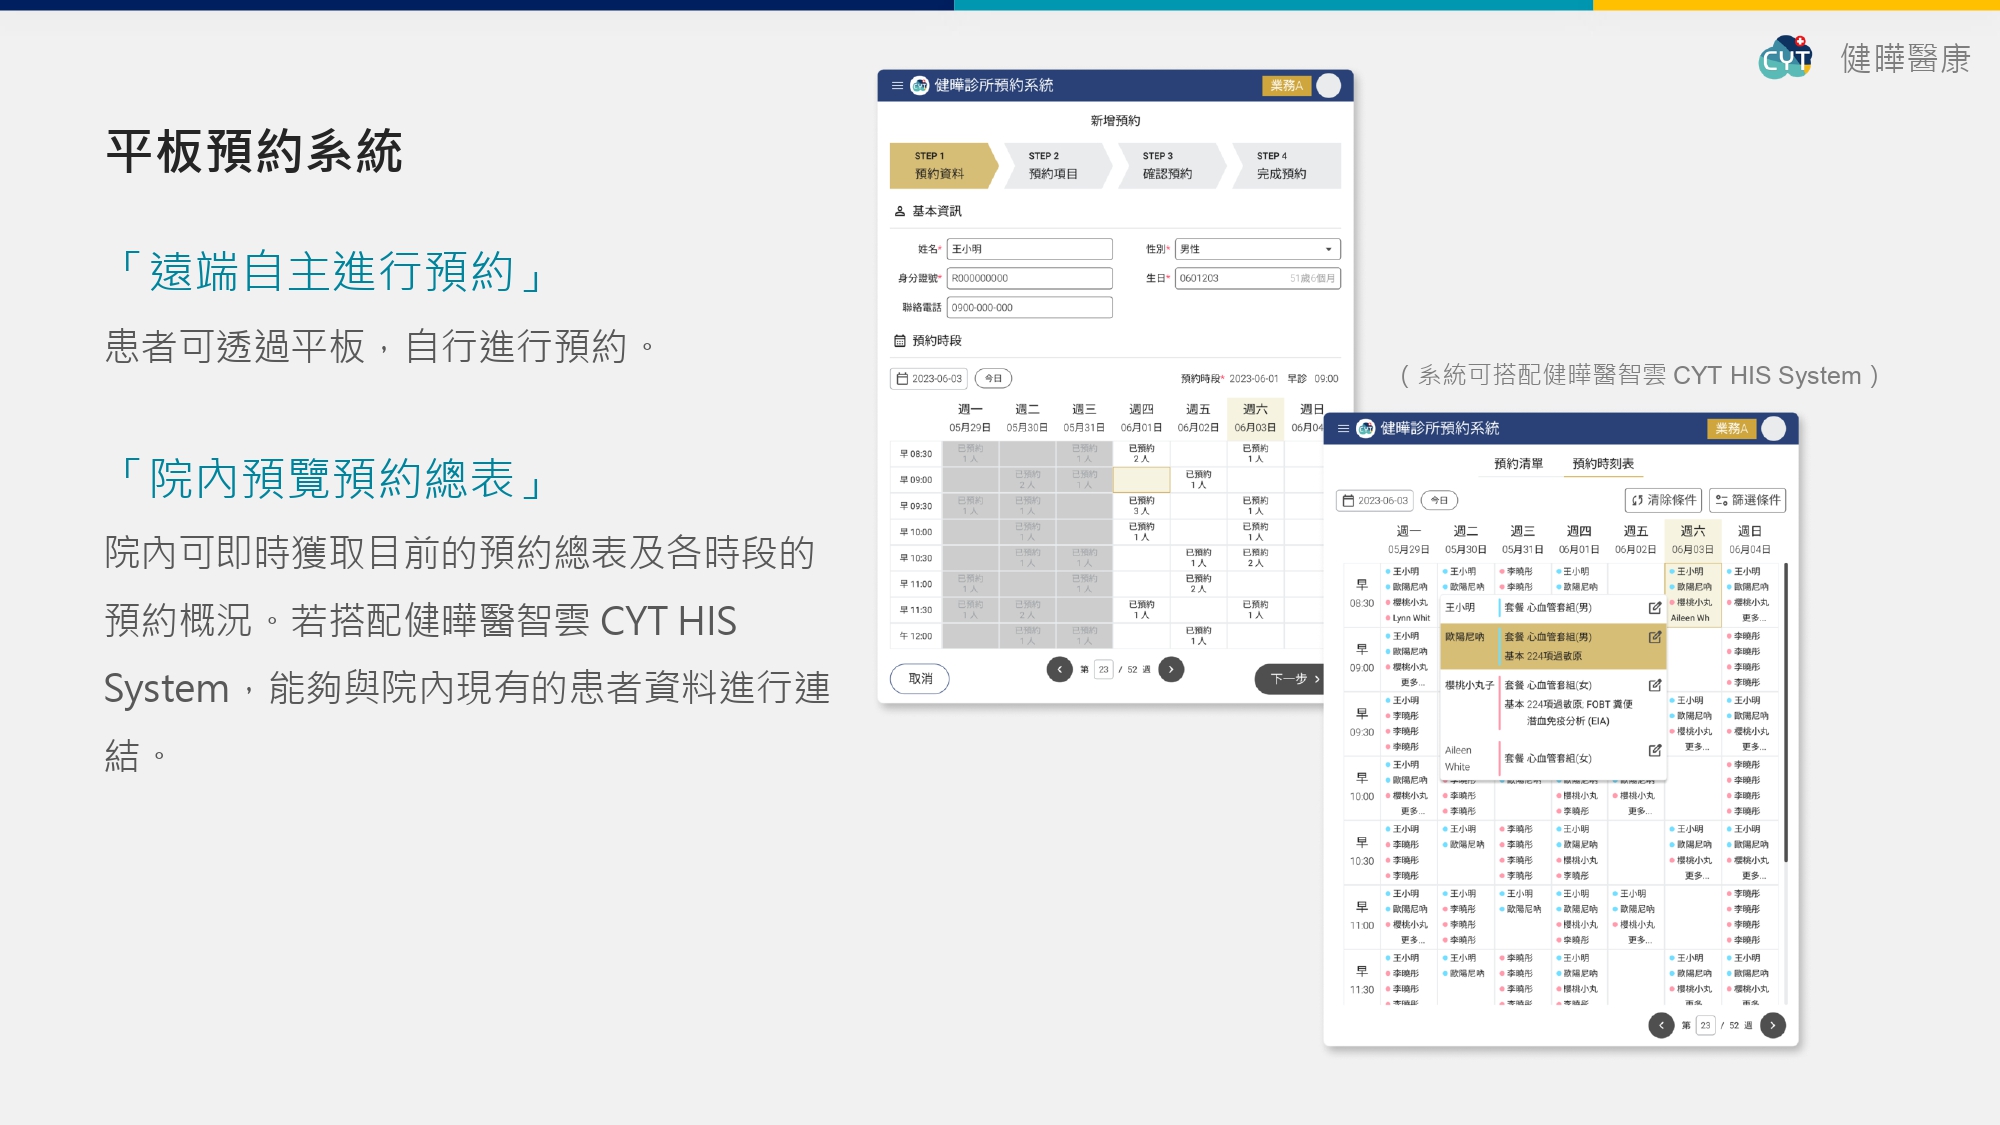2000x1125 pixels.
Task: Click the 身分證號 input field
Action: pos(1029,278)
